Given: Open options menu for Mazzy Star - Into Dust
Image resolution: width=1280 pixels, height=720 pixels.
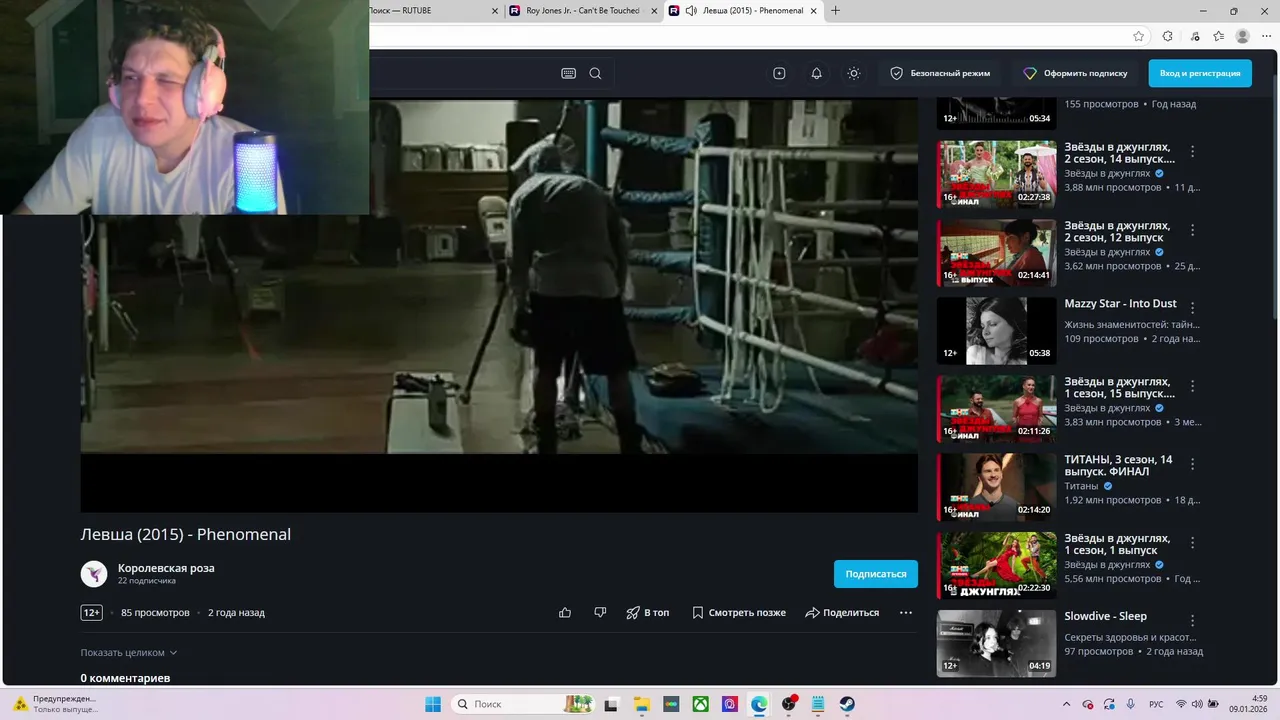Looking at the screenshot, I should pos(1192,308).
